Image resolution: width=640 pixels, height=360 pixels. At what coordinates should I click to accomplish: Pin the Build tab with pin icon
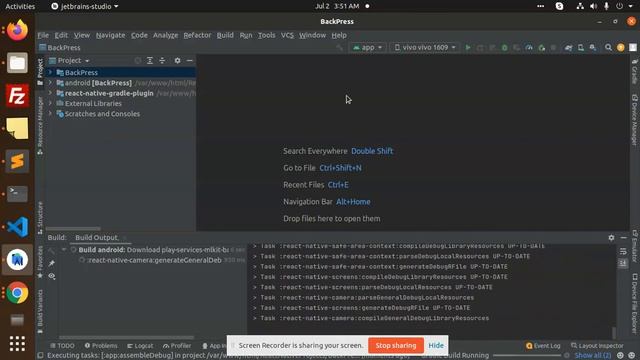(x=52, y=263)
